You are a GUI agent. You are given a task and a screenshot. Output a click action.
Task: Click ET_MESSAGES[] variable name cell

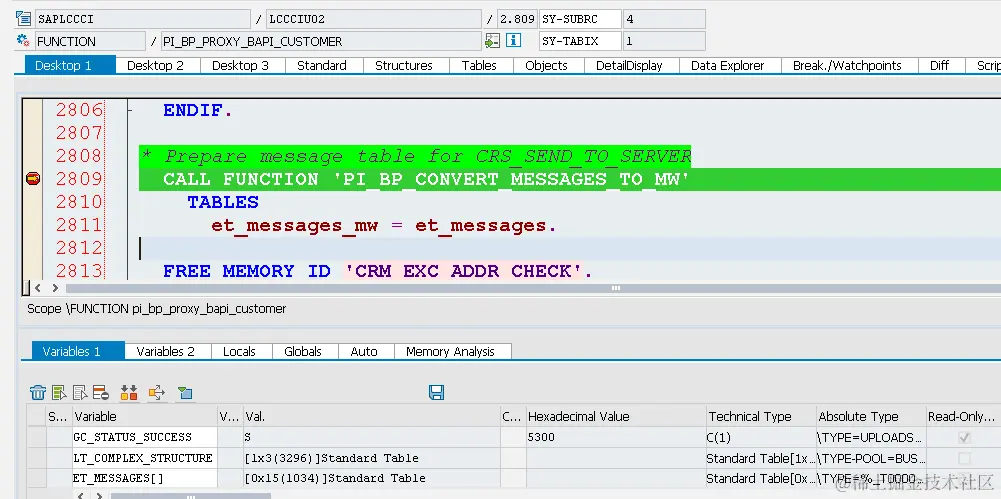[144, 478]
